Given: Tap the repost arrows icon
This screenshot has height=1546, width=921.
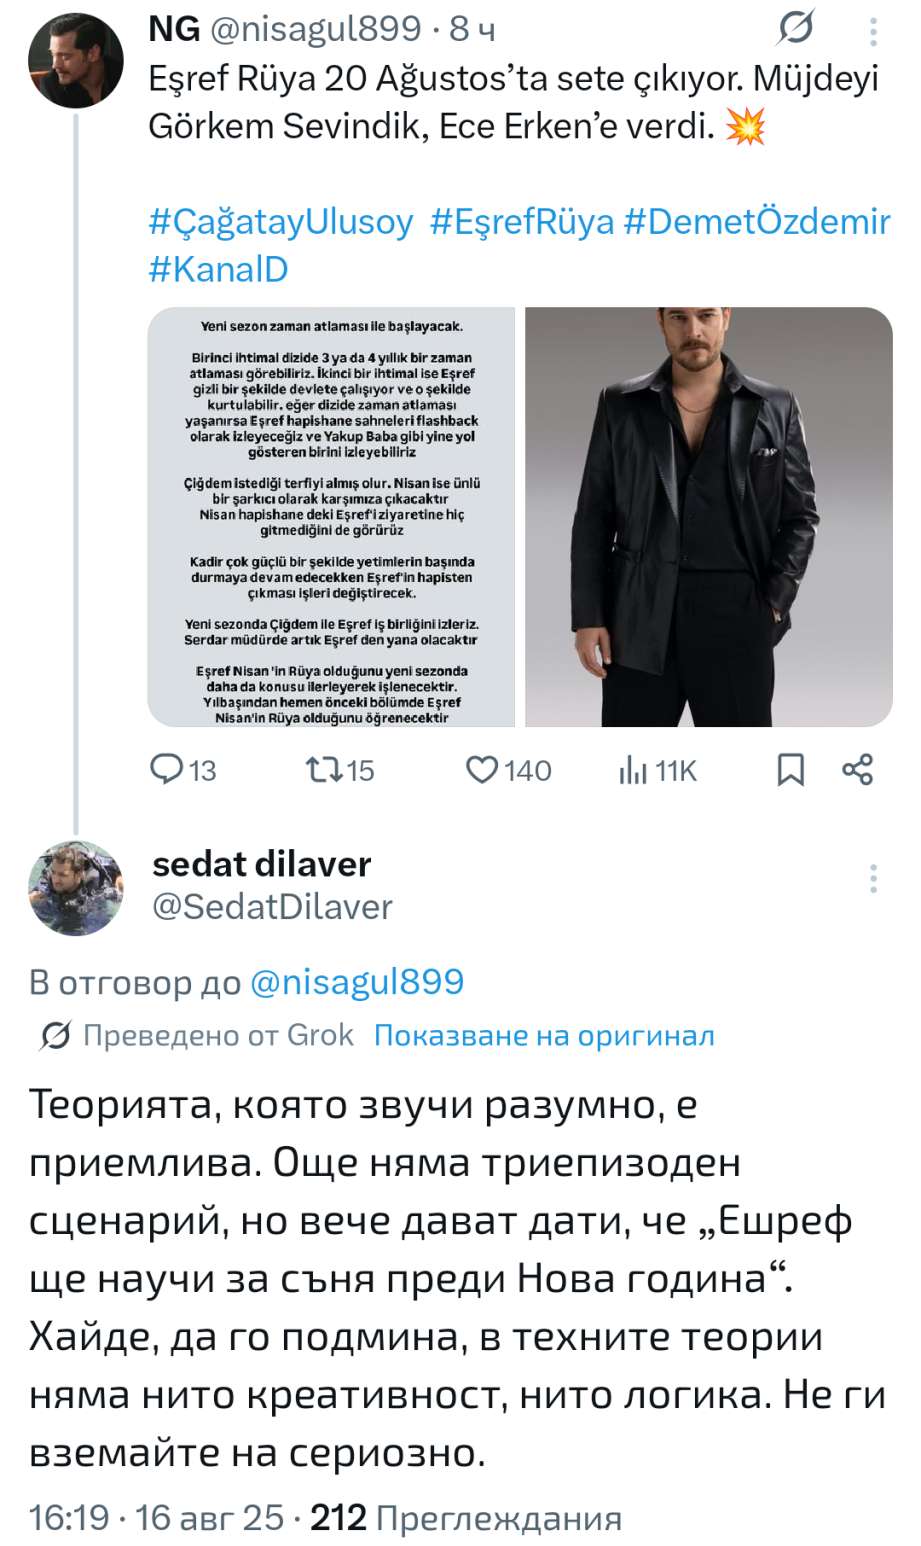Looking at the screenshot, I should pos(321,769).
